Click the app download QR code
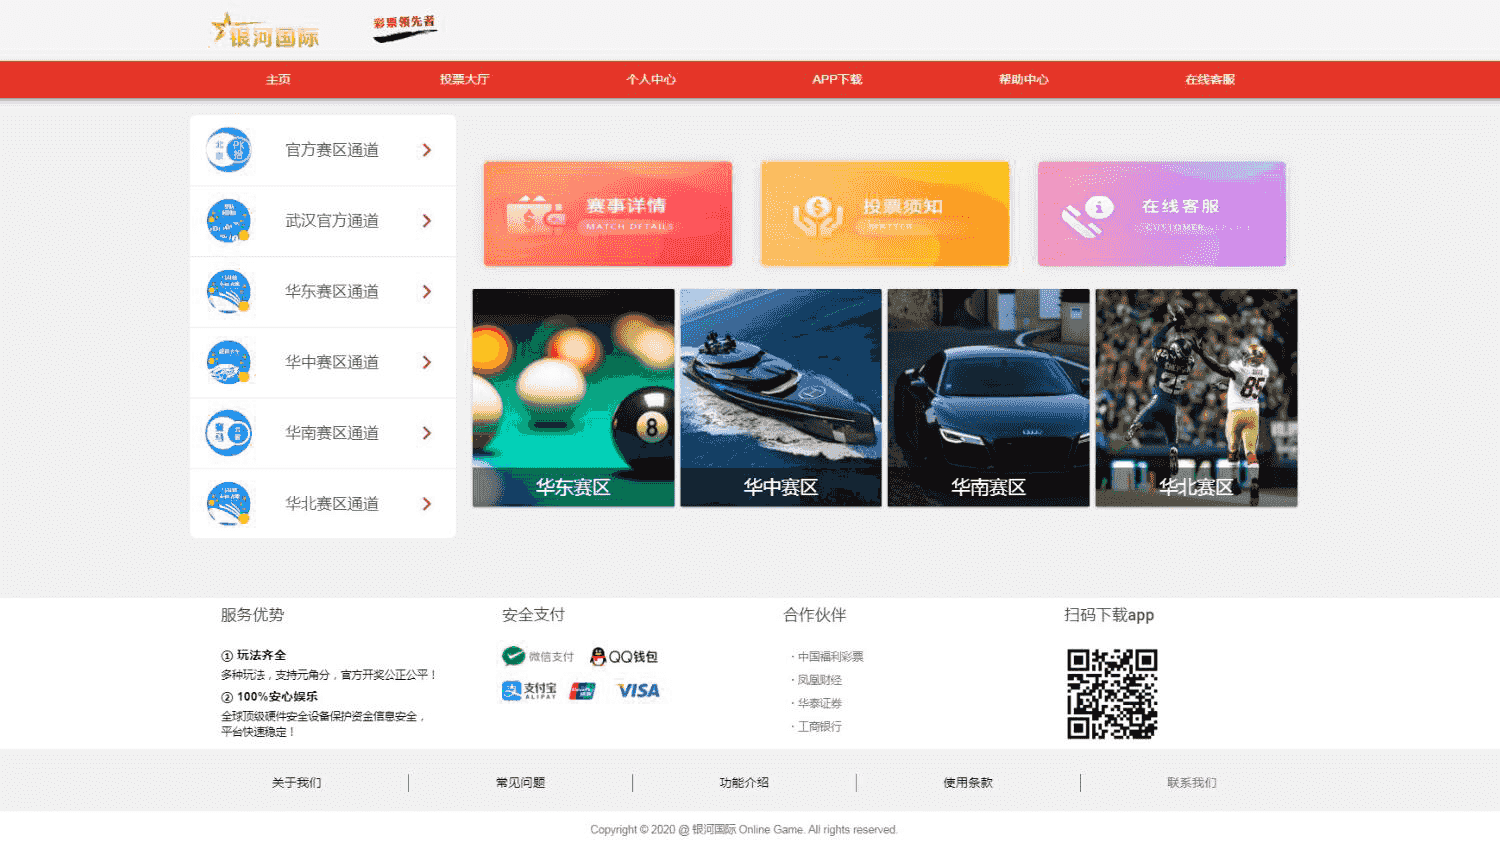 point(1114,692)
